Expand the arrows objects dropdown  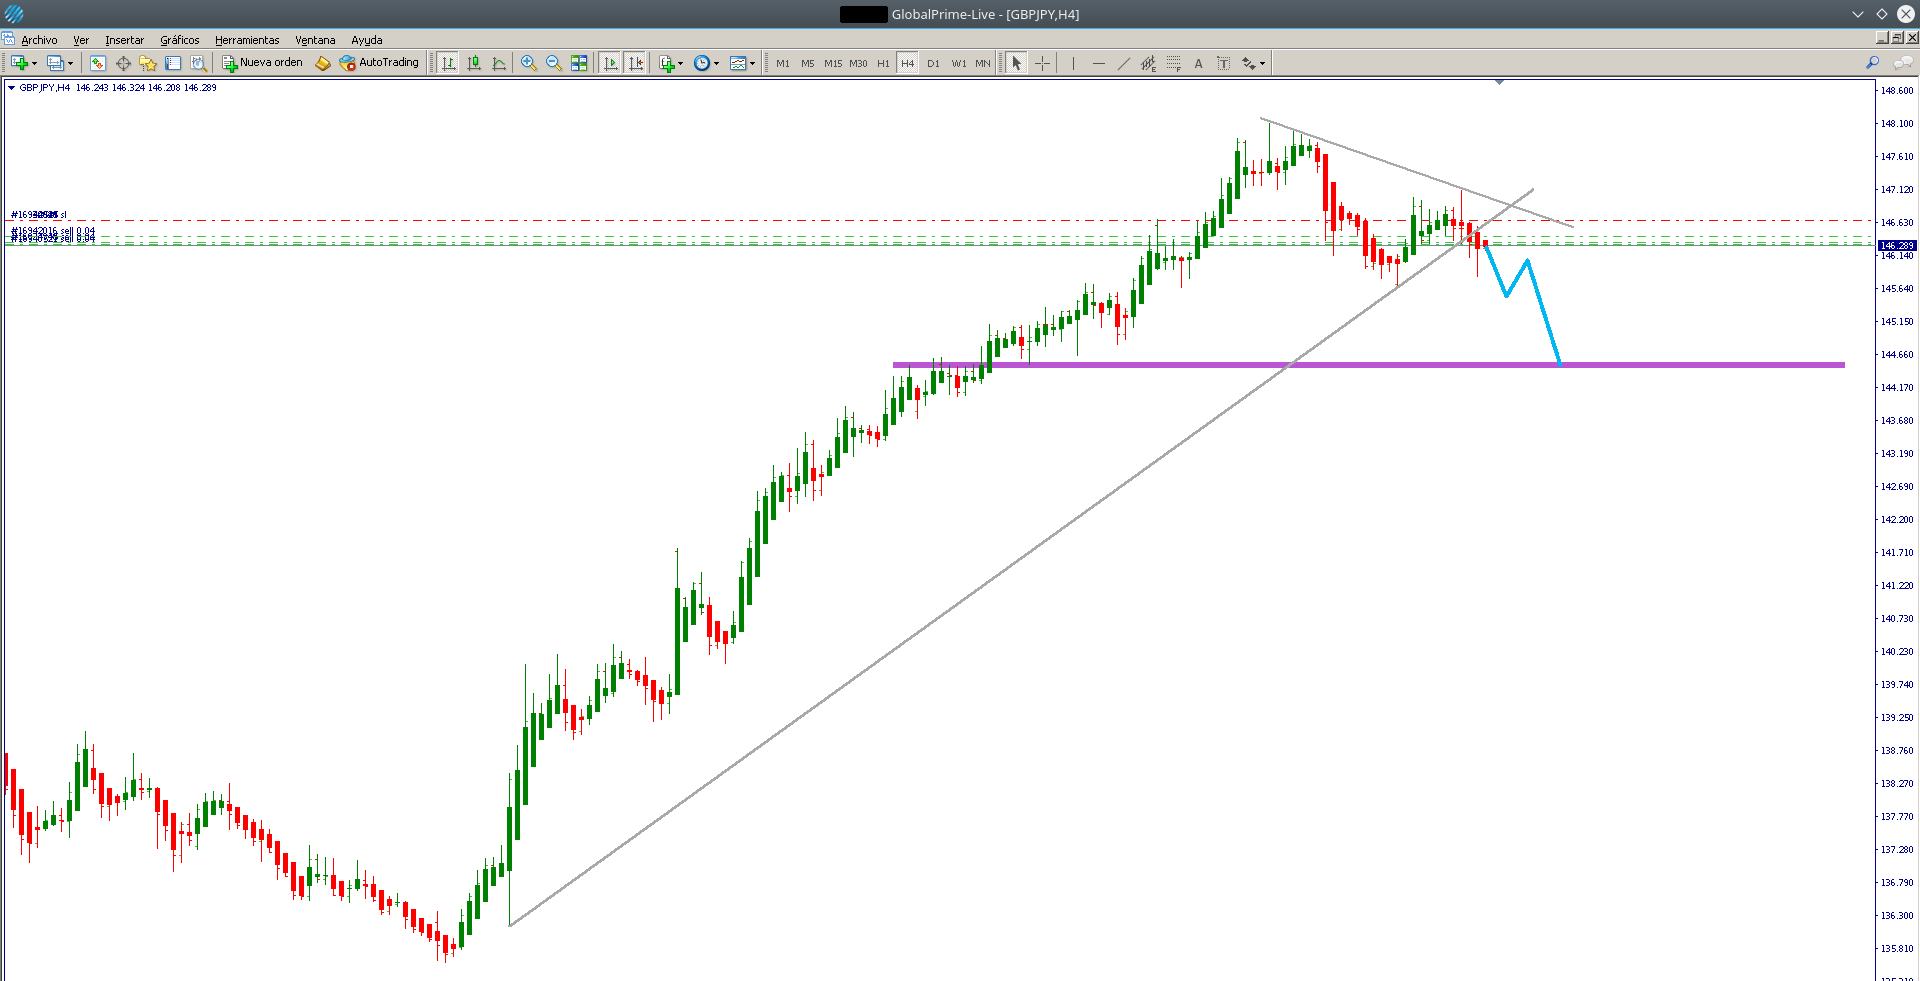[1263, 63]
